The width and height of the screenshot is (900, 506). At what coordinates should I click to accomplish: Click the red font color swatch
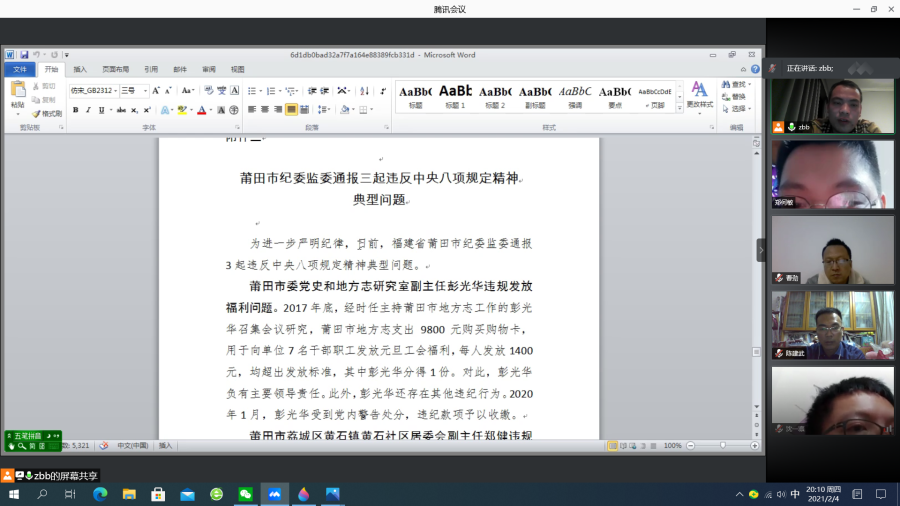click(201, 110)
